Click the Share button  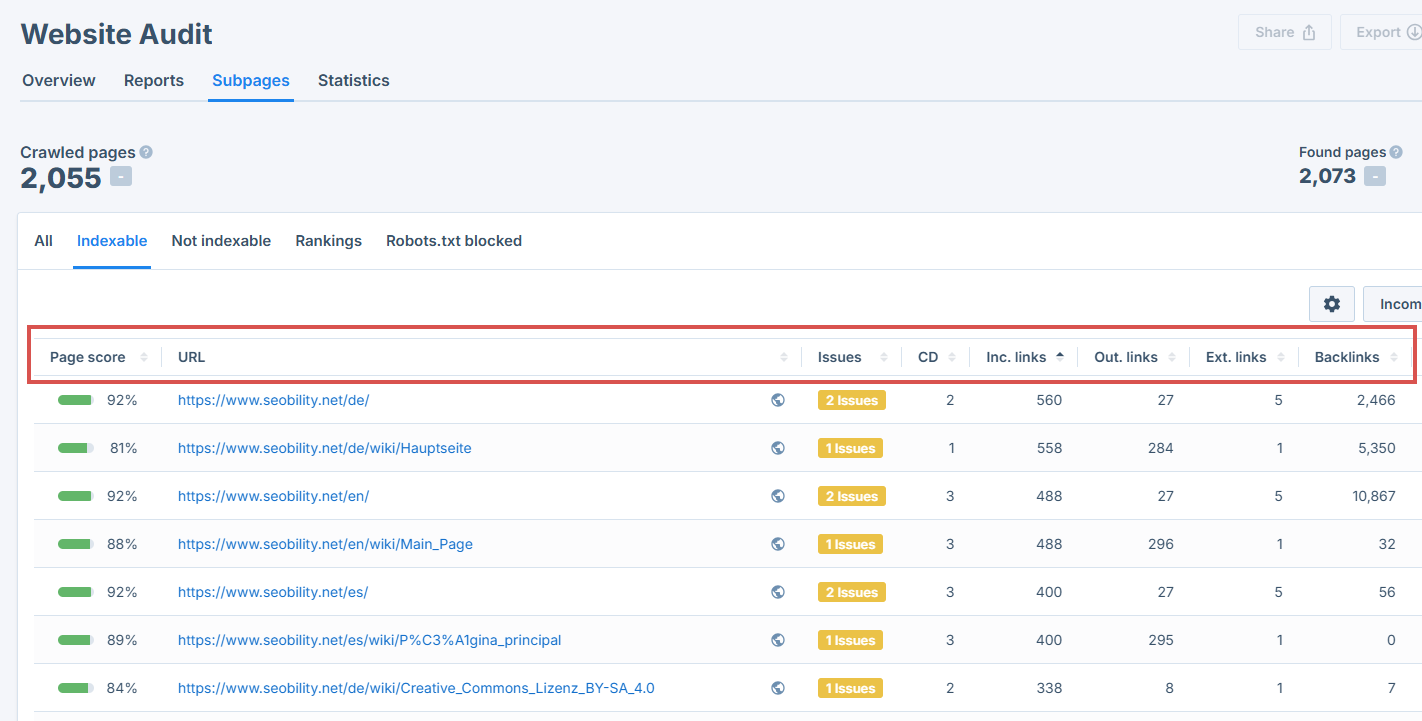(x=1285, y=32)
